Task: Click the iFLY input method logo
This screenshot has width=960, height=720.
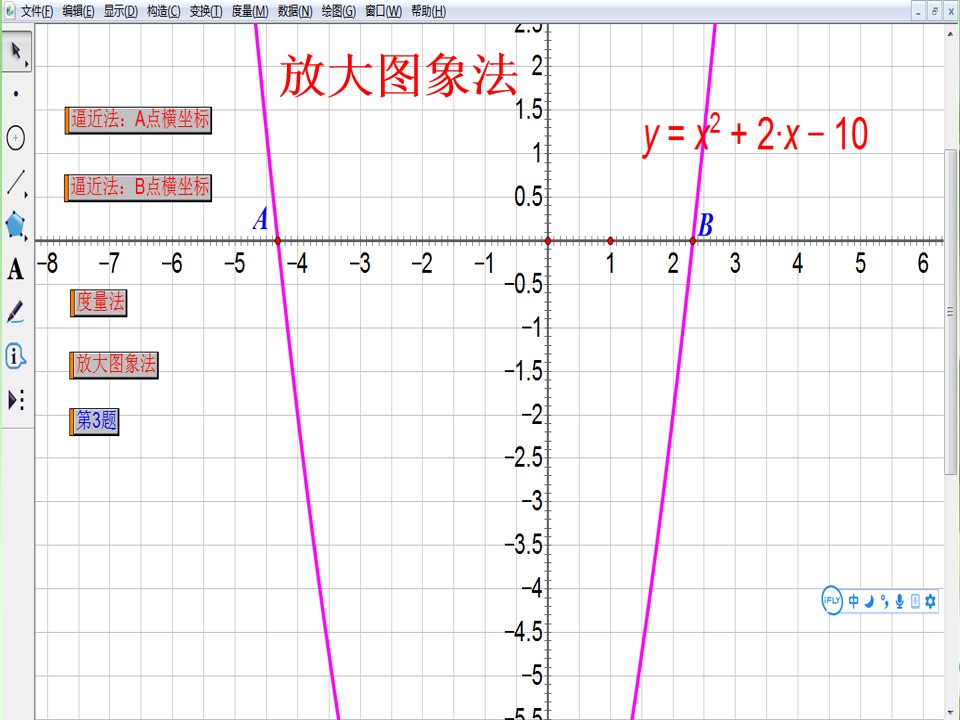Action: pyautogui.click(x=831, y=601)
